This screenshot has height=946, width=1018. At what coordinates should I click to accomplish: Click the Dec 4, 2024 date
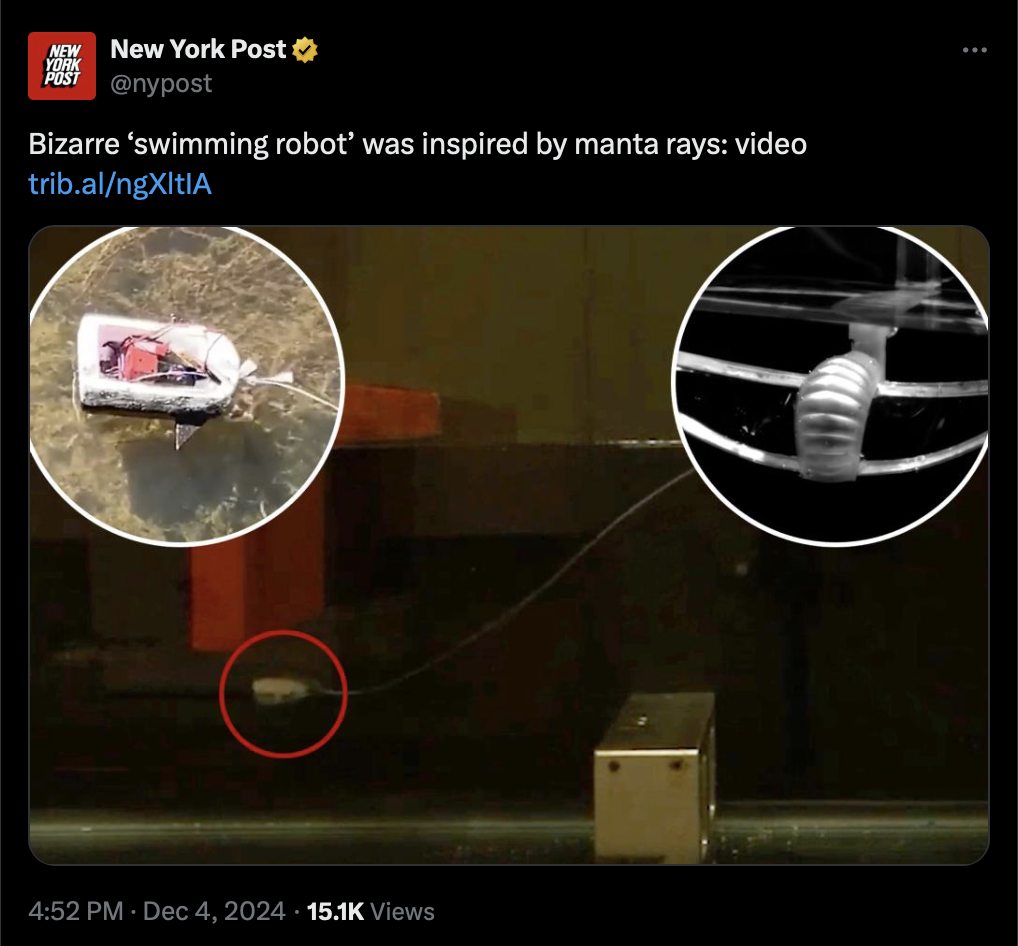coord(214,911)
